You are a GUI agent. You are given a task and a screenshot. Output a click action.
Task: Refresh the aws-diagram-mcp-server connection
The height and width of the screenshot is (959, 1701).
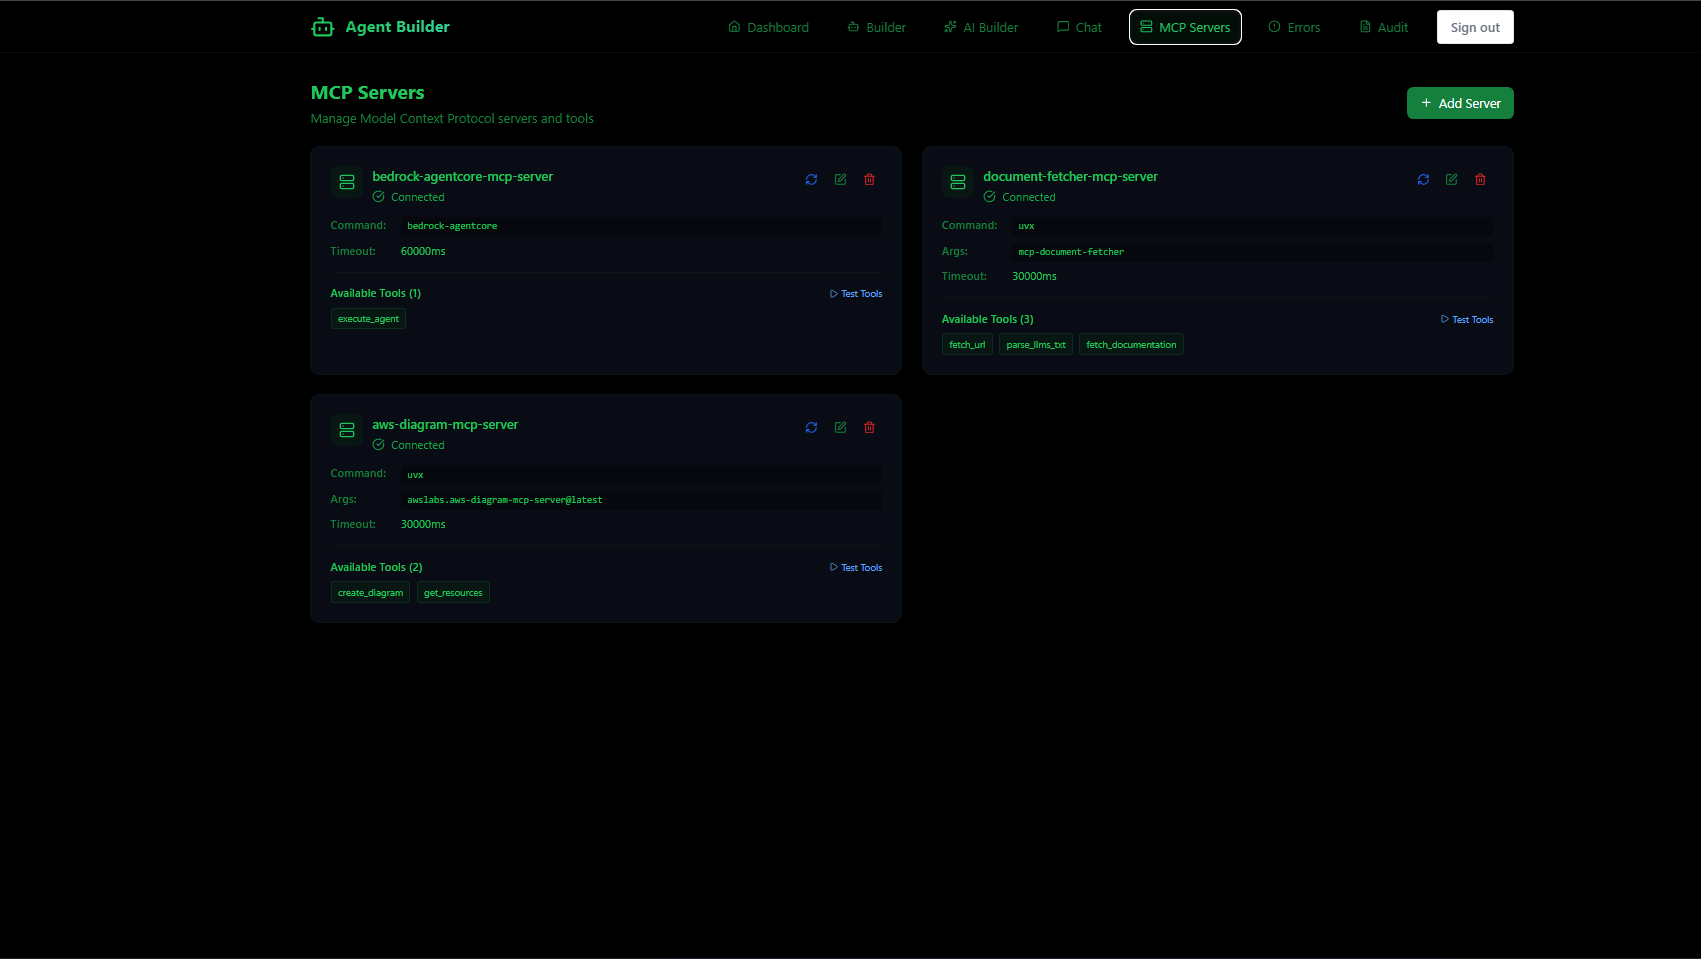[x=811, y=428]
